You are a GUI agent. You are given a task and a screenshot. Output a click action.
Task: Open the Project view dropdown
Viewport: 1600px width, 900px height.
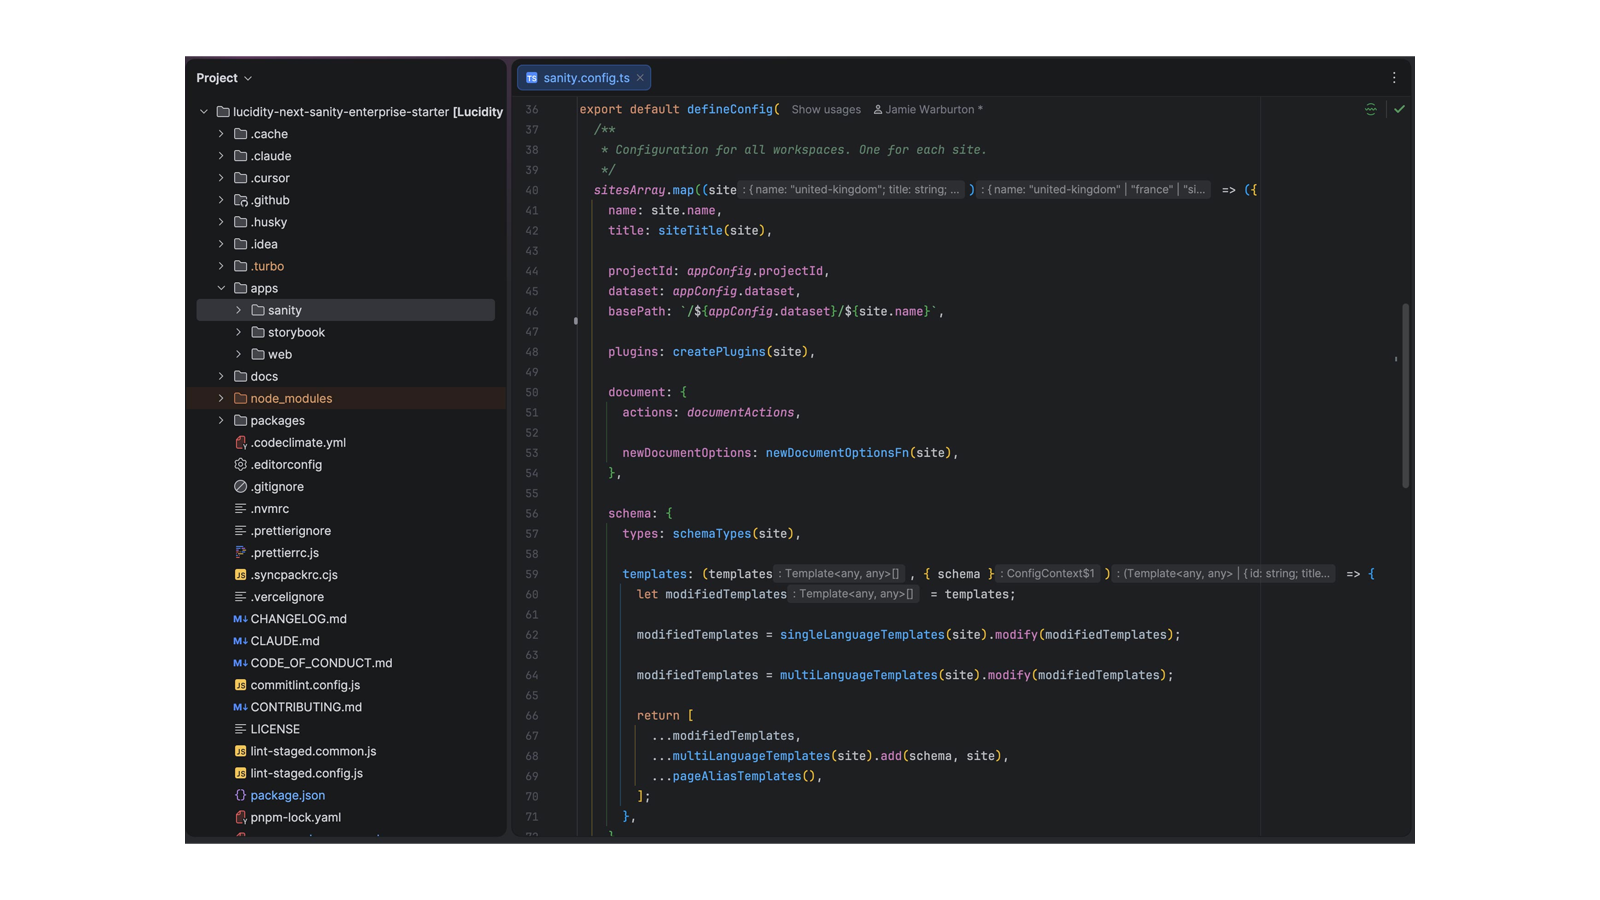pyautogui.click(x=224, y=78)
